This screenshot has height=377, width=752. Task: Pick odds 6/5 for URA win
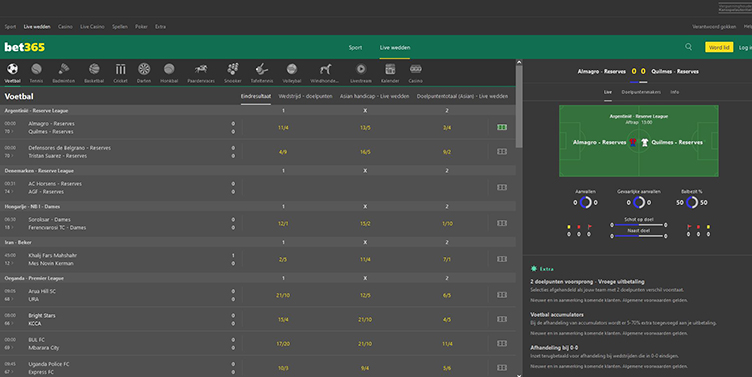coord(446,295)
